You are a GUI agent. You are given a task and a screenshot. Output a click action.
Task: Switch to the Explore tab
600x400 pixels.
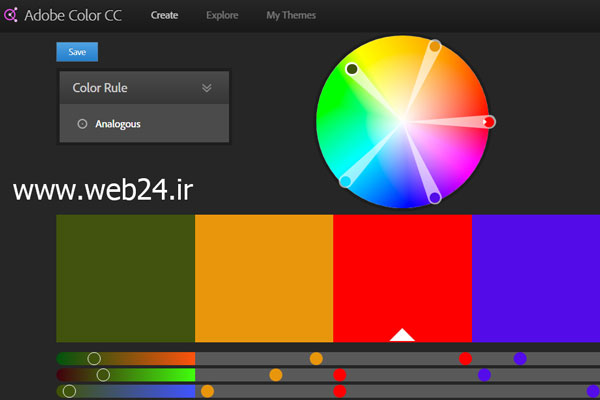[222, 15]
